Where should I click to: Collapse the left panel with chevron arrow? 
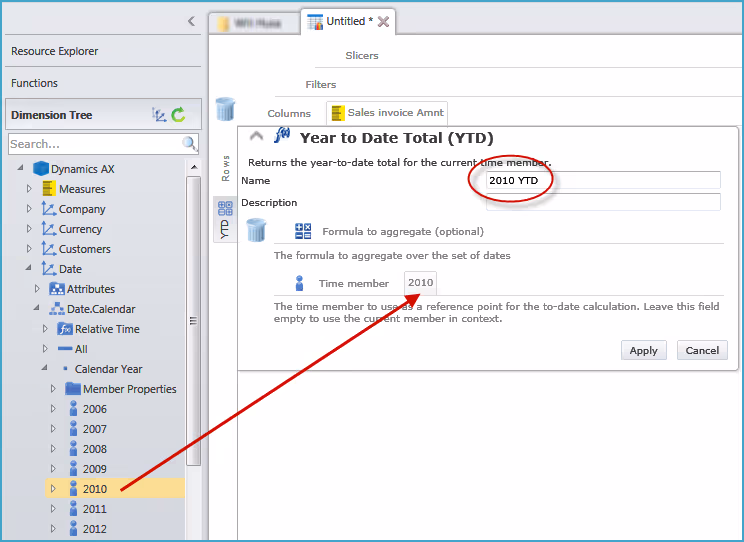tap(191, 21)
